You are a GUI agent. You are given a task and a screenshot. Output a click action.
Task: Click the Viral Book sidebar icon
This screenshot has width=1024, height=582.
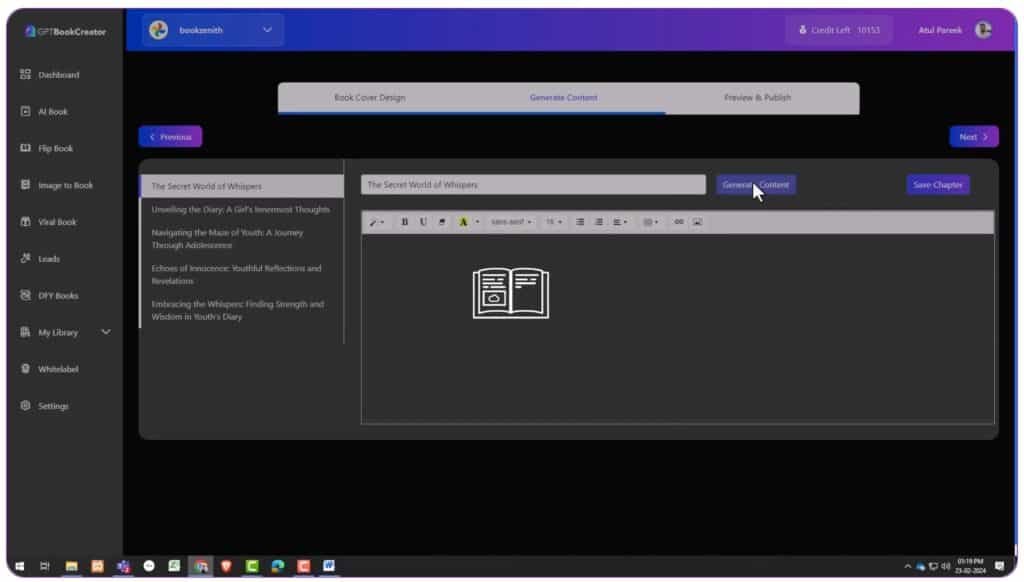pyautogui.click(x=25, y=222)
